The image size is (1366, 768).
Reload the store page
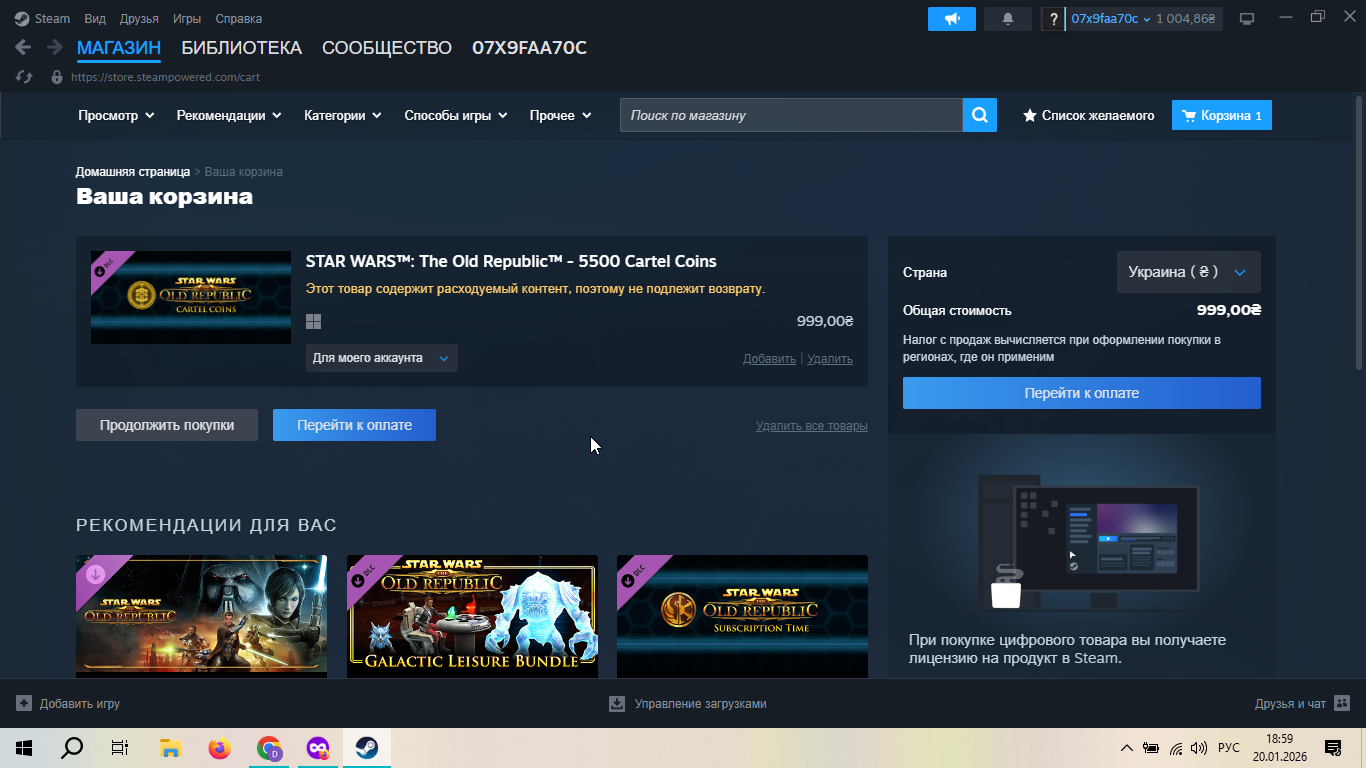pos(25,77)
